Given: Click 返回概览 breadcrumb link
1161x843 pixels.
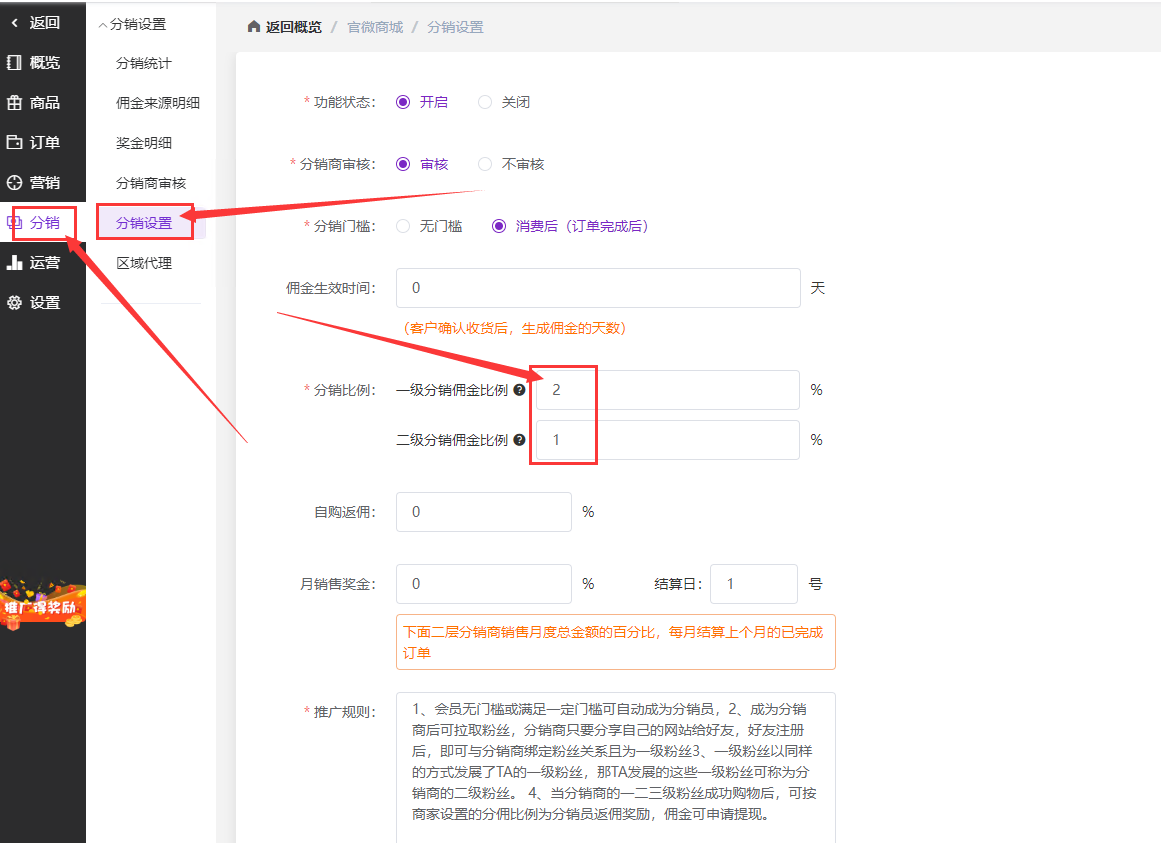Looking at the screenshot, I should click(x=294, y=27).
